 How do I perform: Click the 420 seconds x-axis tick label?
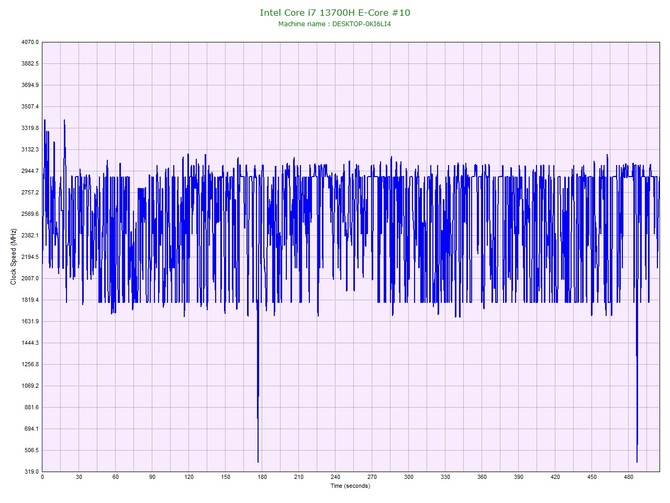[555, 477]
